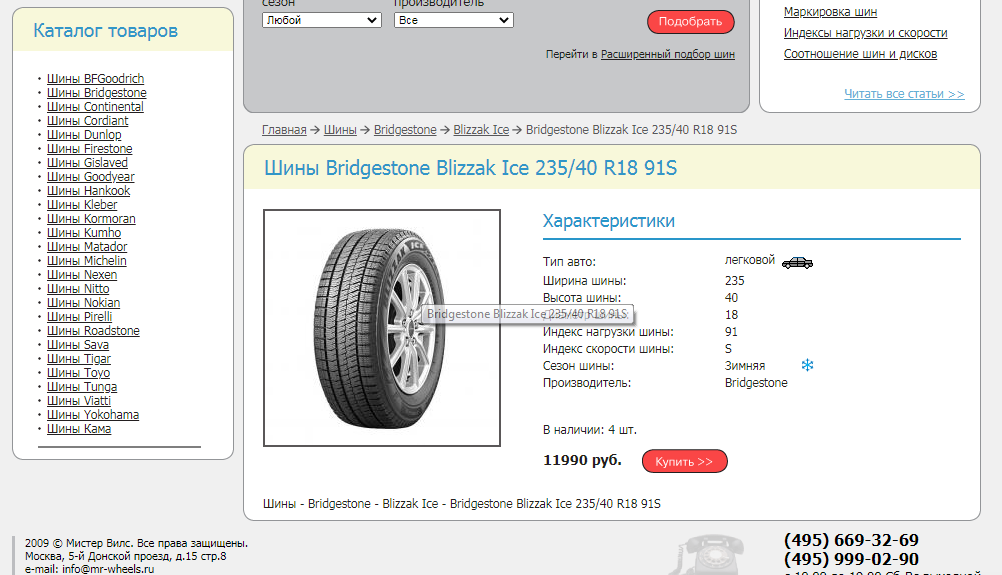Image resolution: width=1002 pixels, height=575 pixels.
Task: Click the Каталог товаров heading
Action: (105, 31)
